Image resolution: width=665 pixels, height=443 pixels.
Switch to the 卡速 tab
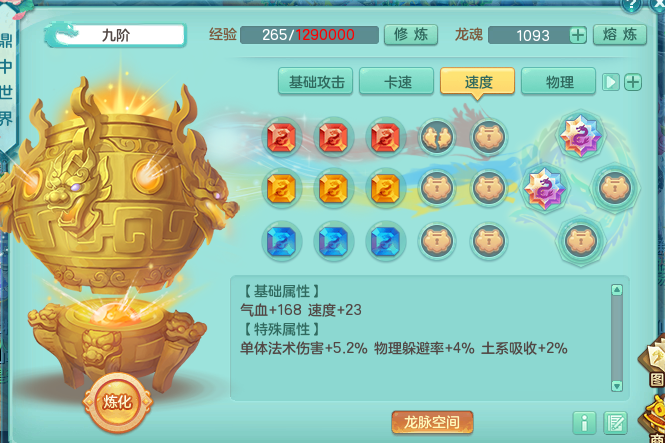coord(397,81)
